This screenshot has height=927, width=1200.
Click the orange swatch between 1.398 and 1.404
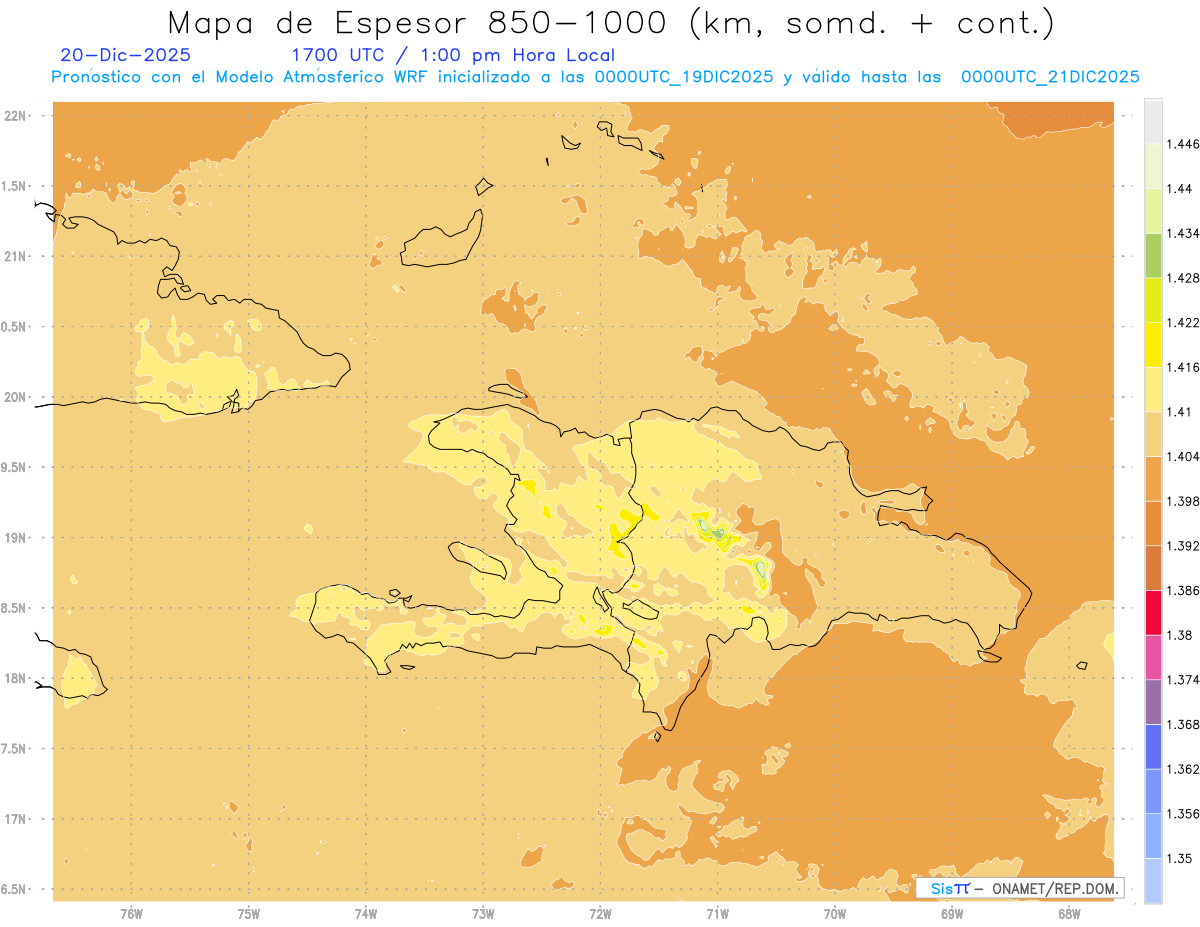(x=1153, y=478)
